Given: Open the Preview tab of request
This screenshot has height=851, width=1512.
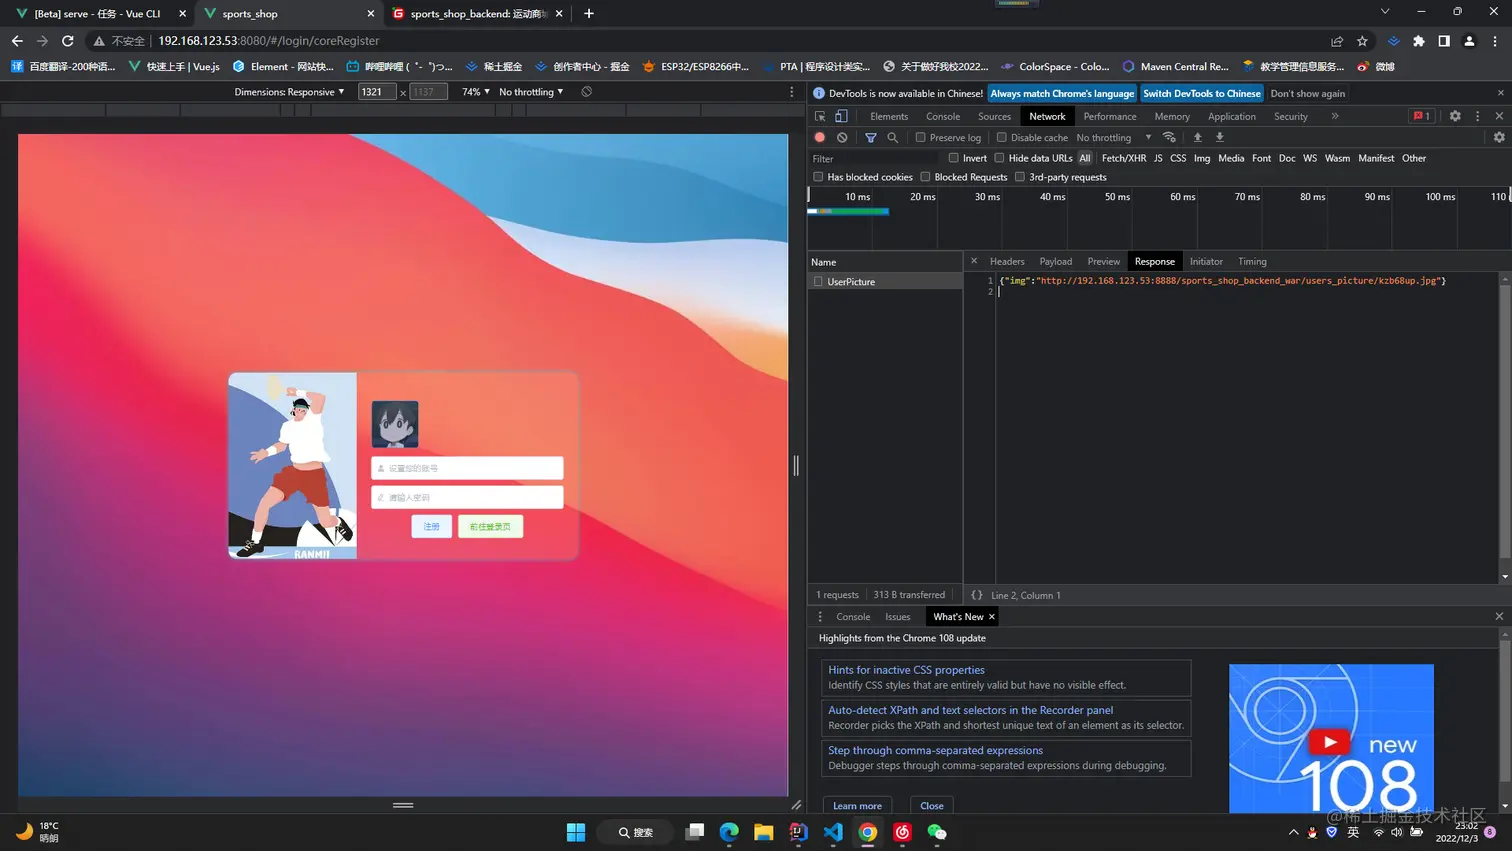Looking at the screenshot, I should point(1104,262).
